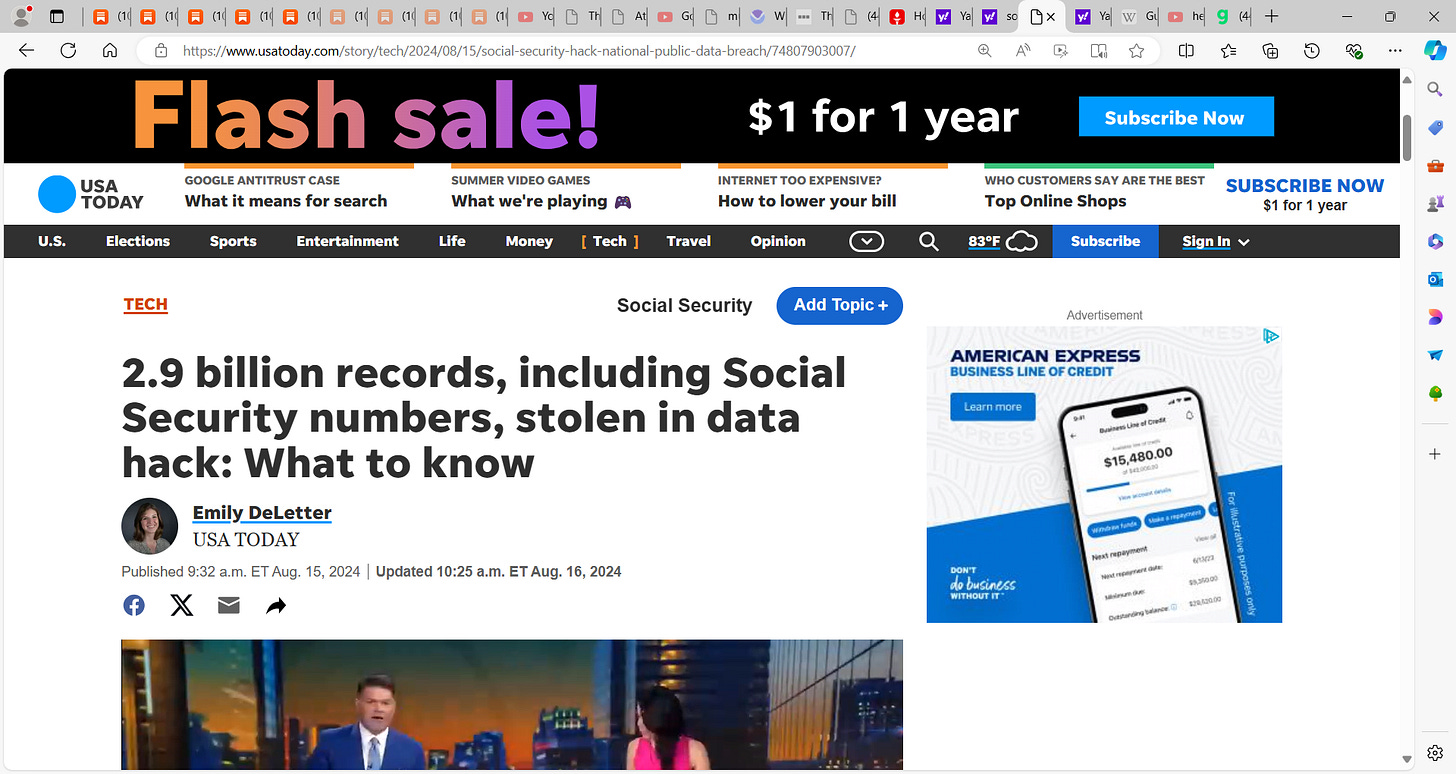Image resolution: width=1456 pixels, height=774 pixels.
Task: Close the active USA TODAY tab
Action: 1050,17
